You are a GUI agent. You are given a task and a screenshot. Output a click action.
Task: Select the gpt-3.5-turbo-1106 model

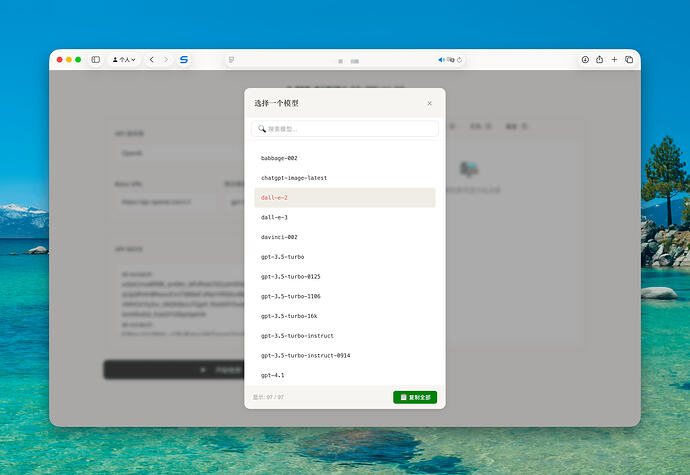point(345,296)
